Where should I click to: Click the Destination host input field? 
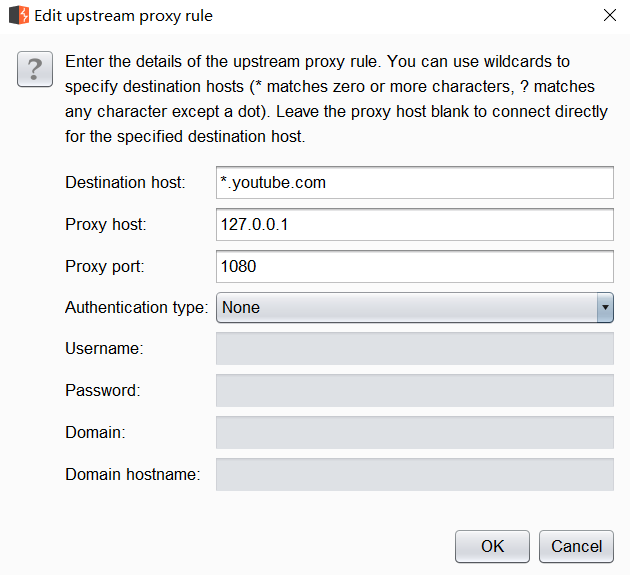414,183
